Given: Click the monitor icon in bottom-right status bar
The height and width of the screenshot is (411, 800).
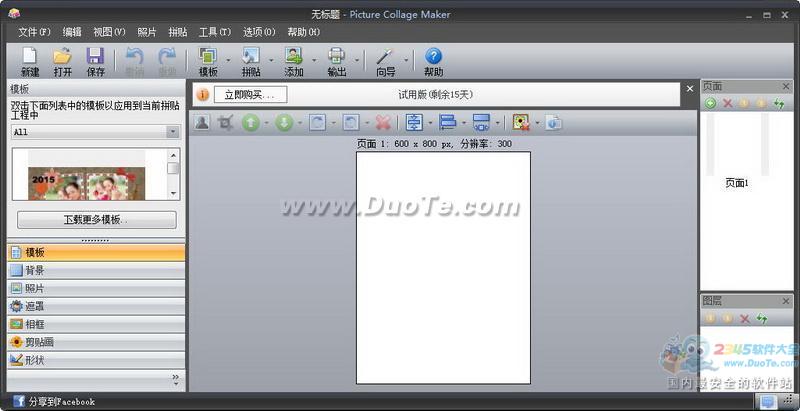Looking at the screenshot, I should 767,402.
